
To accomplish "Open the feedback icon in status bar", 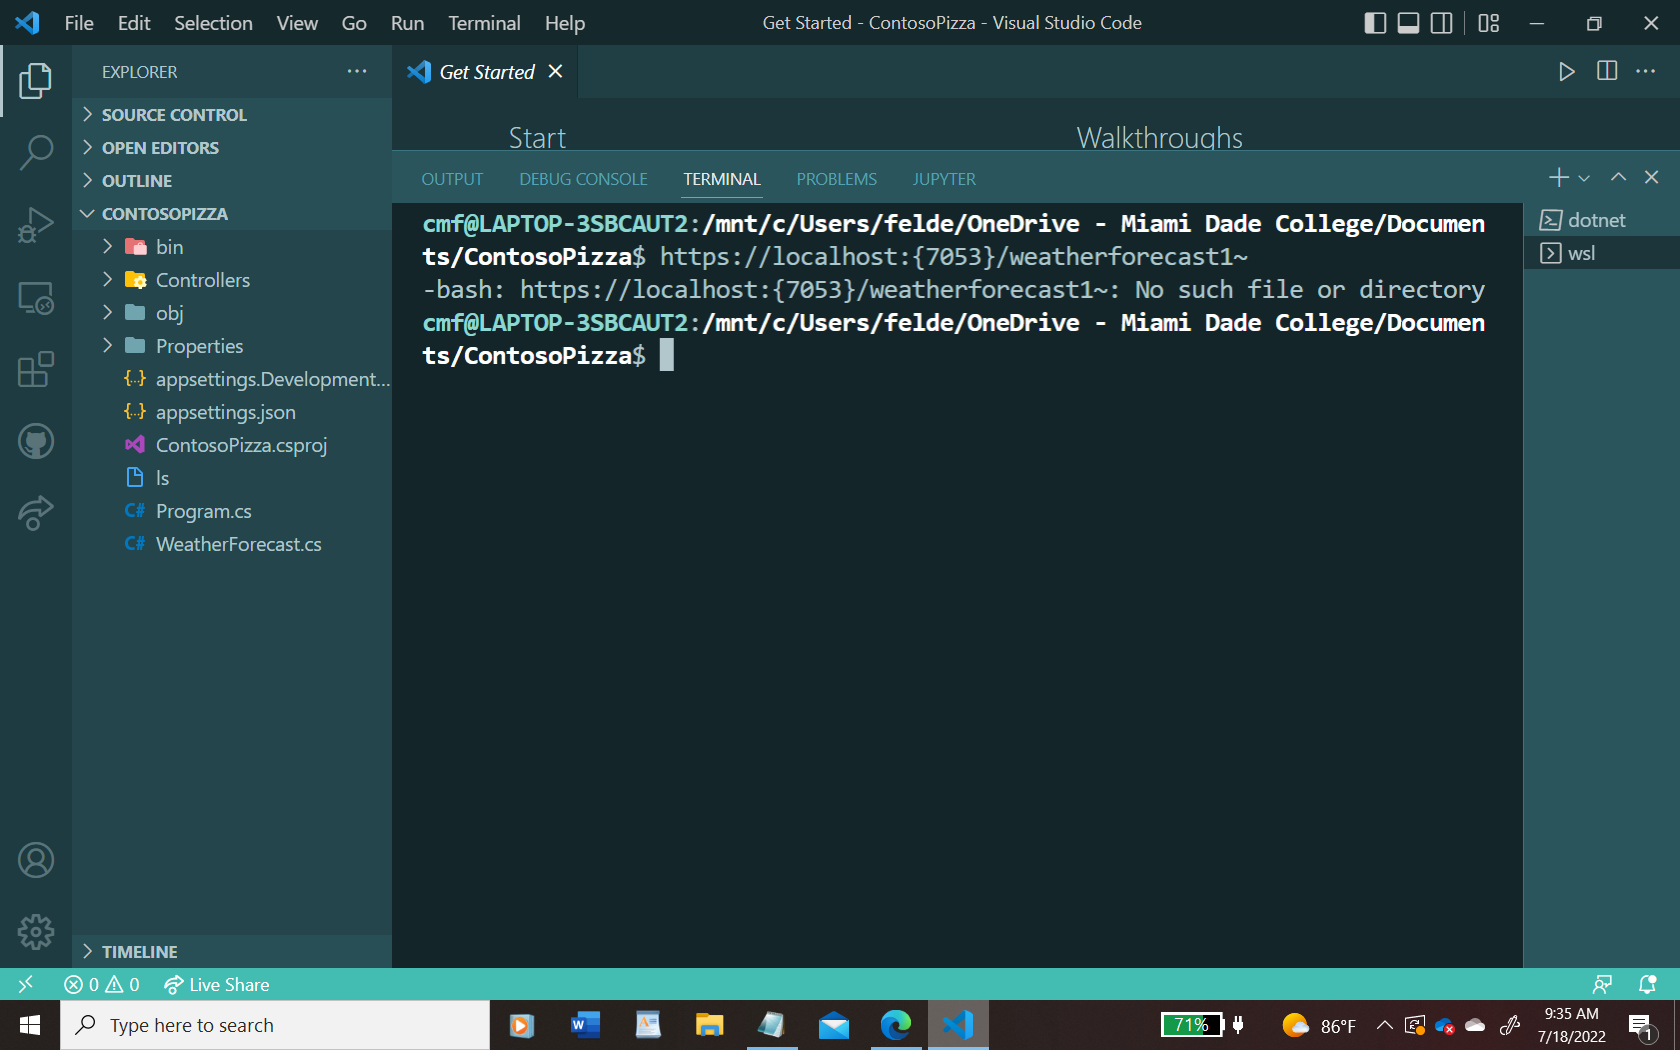I will 1602,985.
